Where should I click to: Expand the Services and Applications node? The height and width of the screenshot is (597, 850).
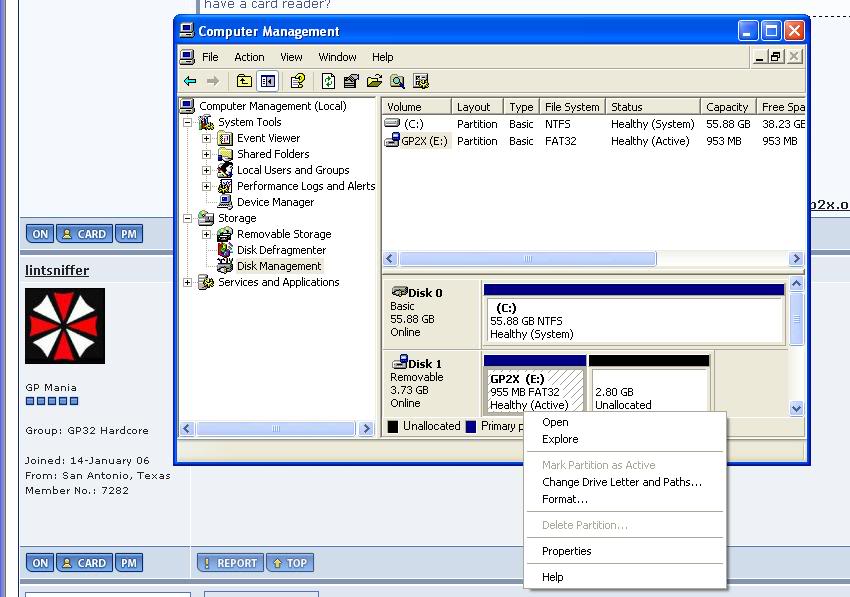[187, 282]
